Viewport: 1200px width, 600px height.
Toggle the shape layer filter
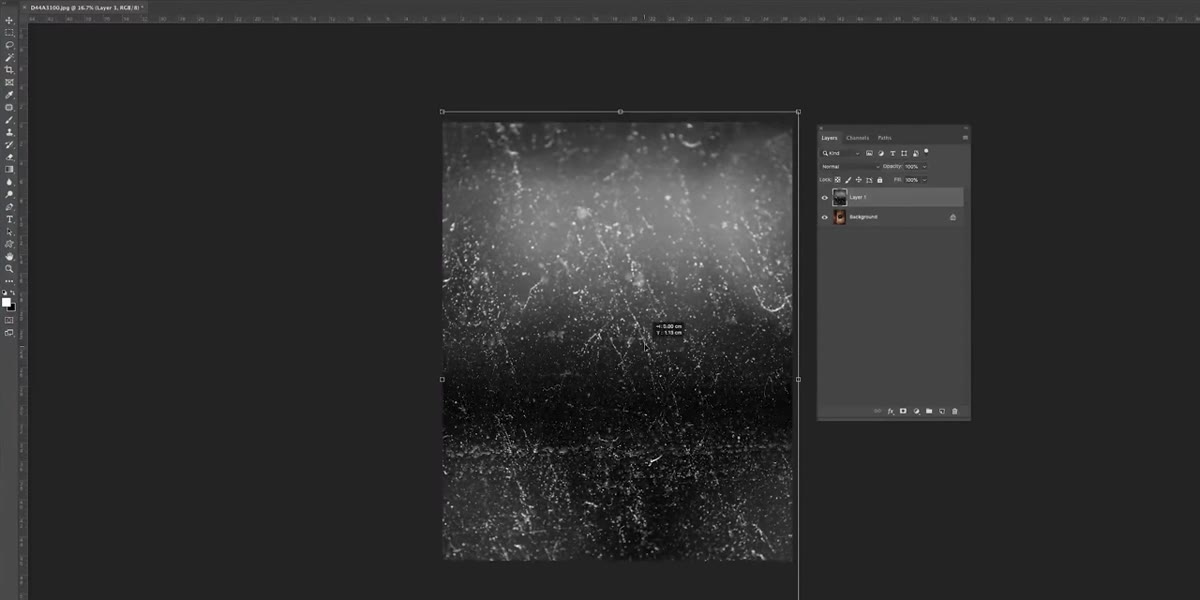click(904, 153)
